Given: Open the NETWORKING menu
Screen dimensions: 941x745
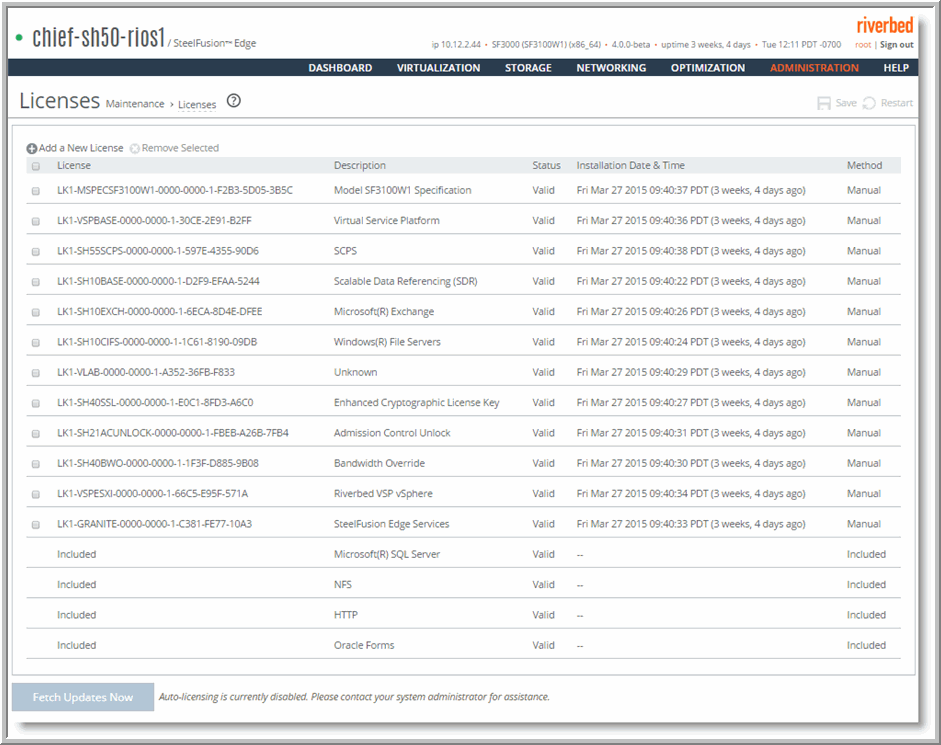Looking at the screenshot, I should (x=611, y=68).
